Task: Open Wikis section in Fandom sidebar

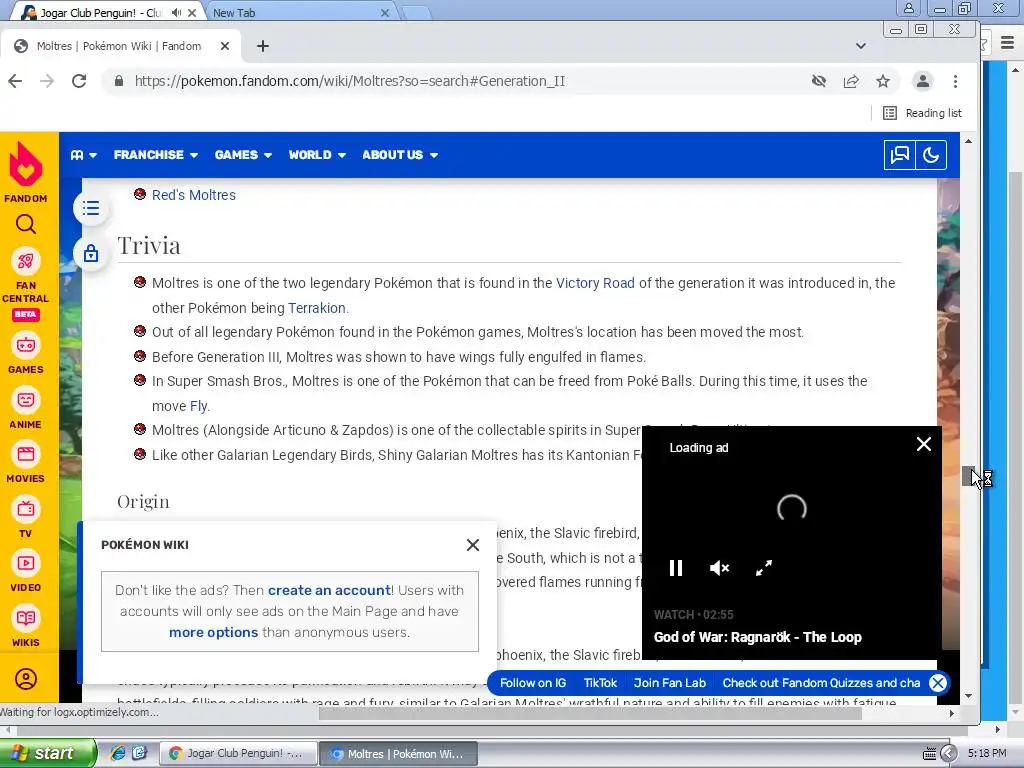Action: (25, 626)
